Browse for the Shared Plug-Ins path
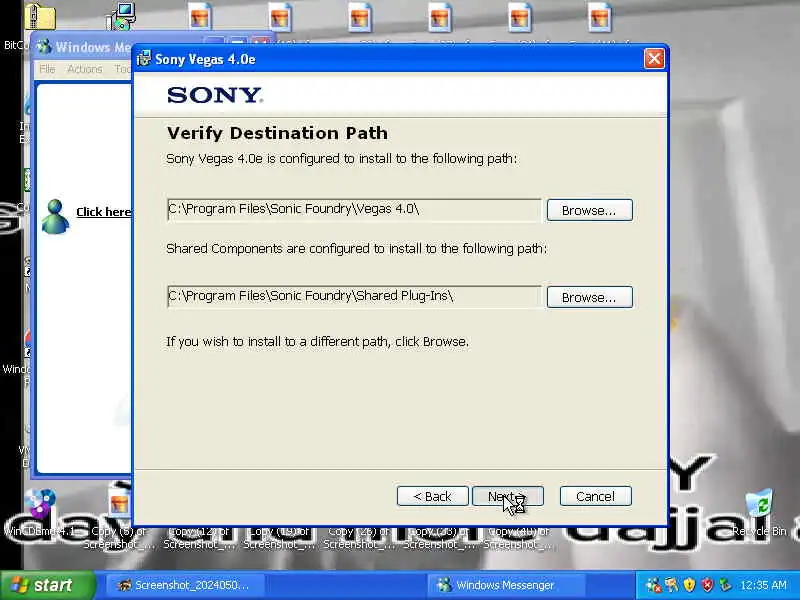The image size is (800, 600). [589, 297]
